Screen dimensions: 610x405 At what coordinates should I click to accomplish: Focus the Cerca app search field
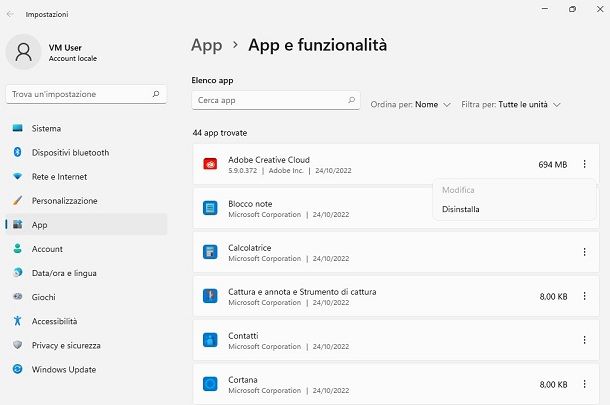(x=276, y=100)
